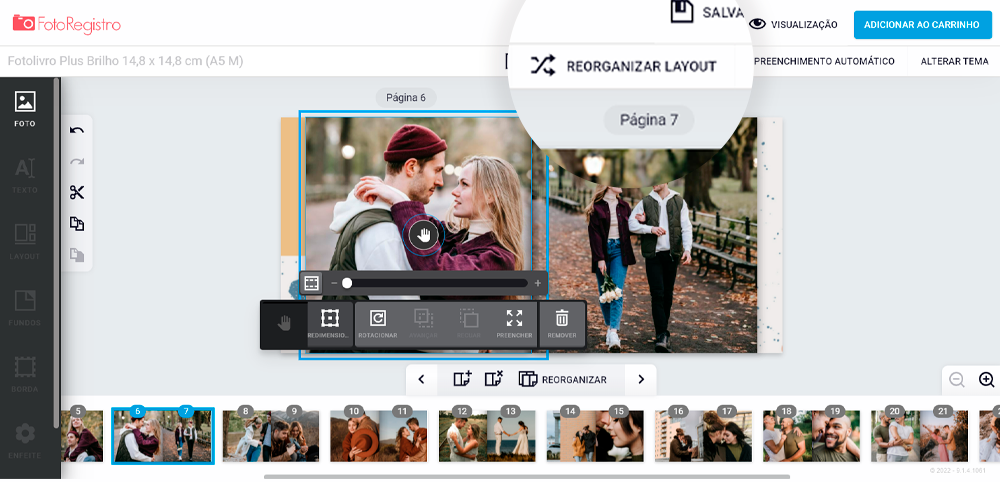Select the pages 10-11 spread thumbnail

(379, 436)
